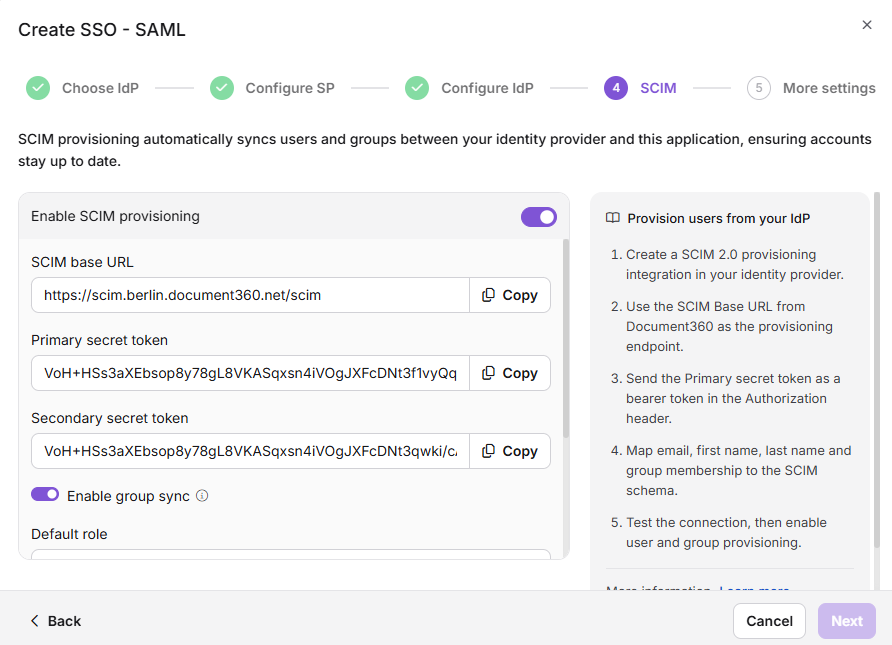Click the Configure IdP green checkmark icon
The height and width of the screenshot is (645, 892).
417,88
